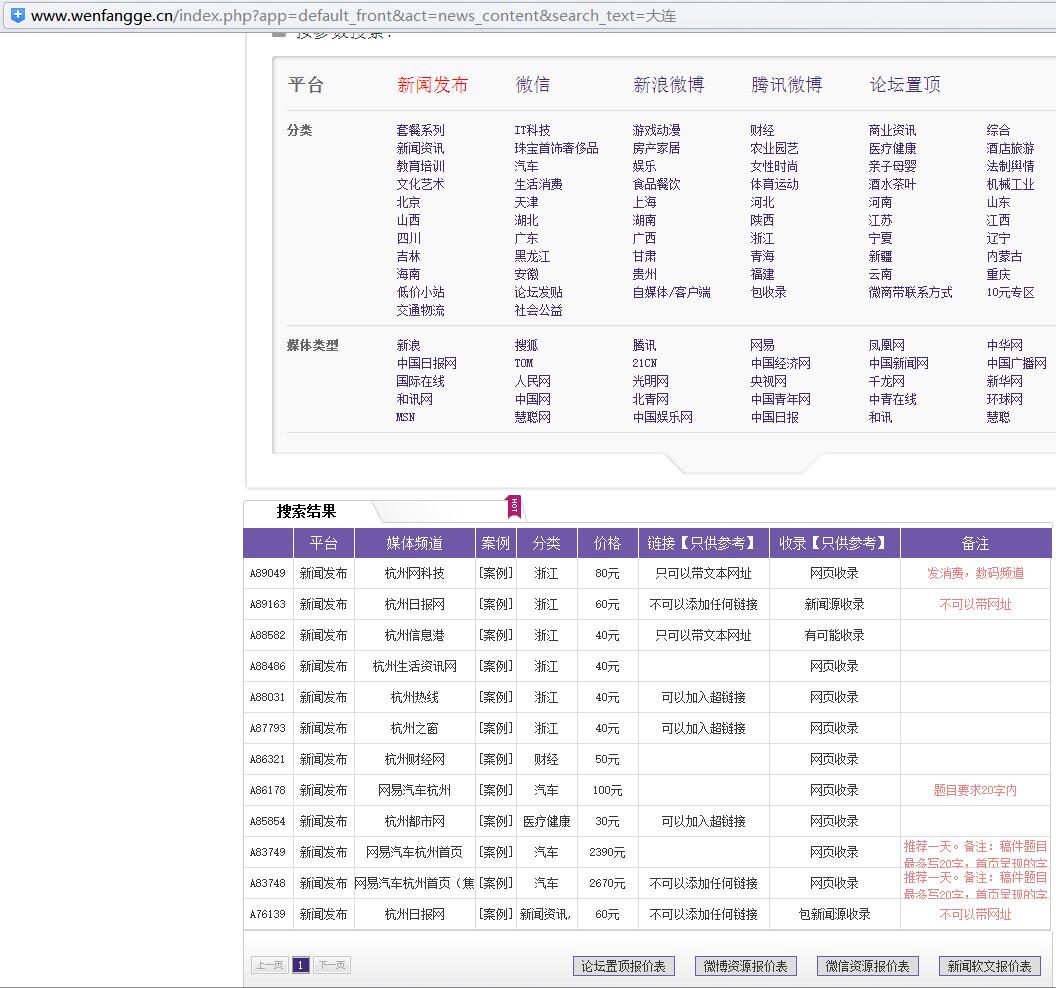Filter by region 黑龙江
This screenshot has width=1056, height=988.
(532, 257)
